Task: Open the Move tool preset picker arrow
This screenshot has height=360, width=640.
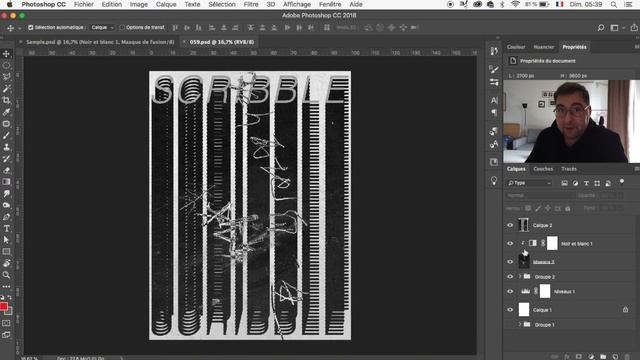Action: [x=19, y=28]
